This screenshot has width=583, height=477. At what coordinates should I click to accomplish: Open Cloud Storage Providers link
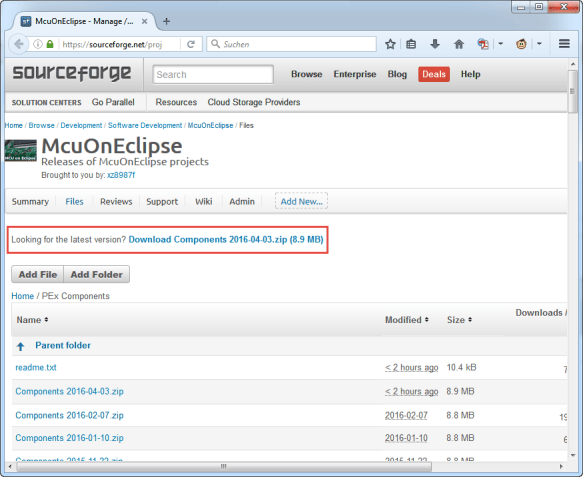(254, 102)
